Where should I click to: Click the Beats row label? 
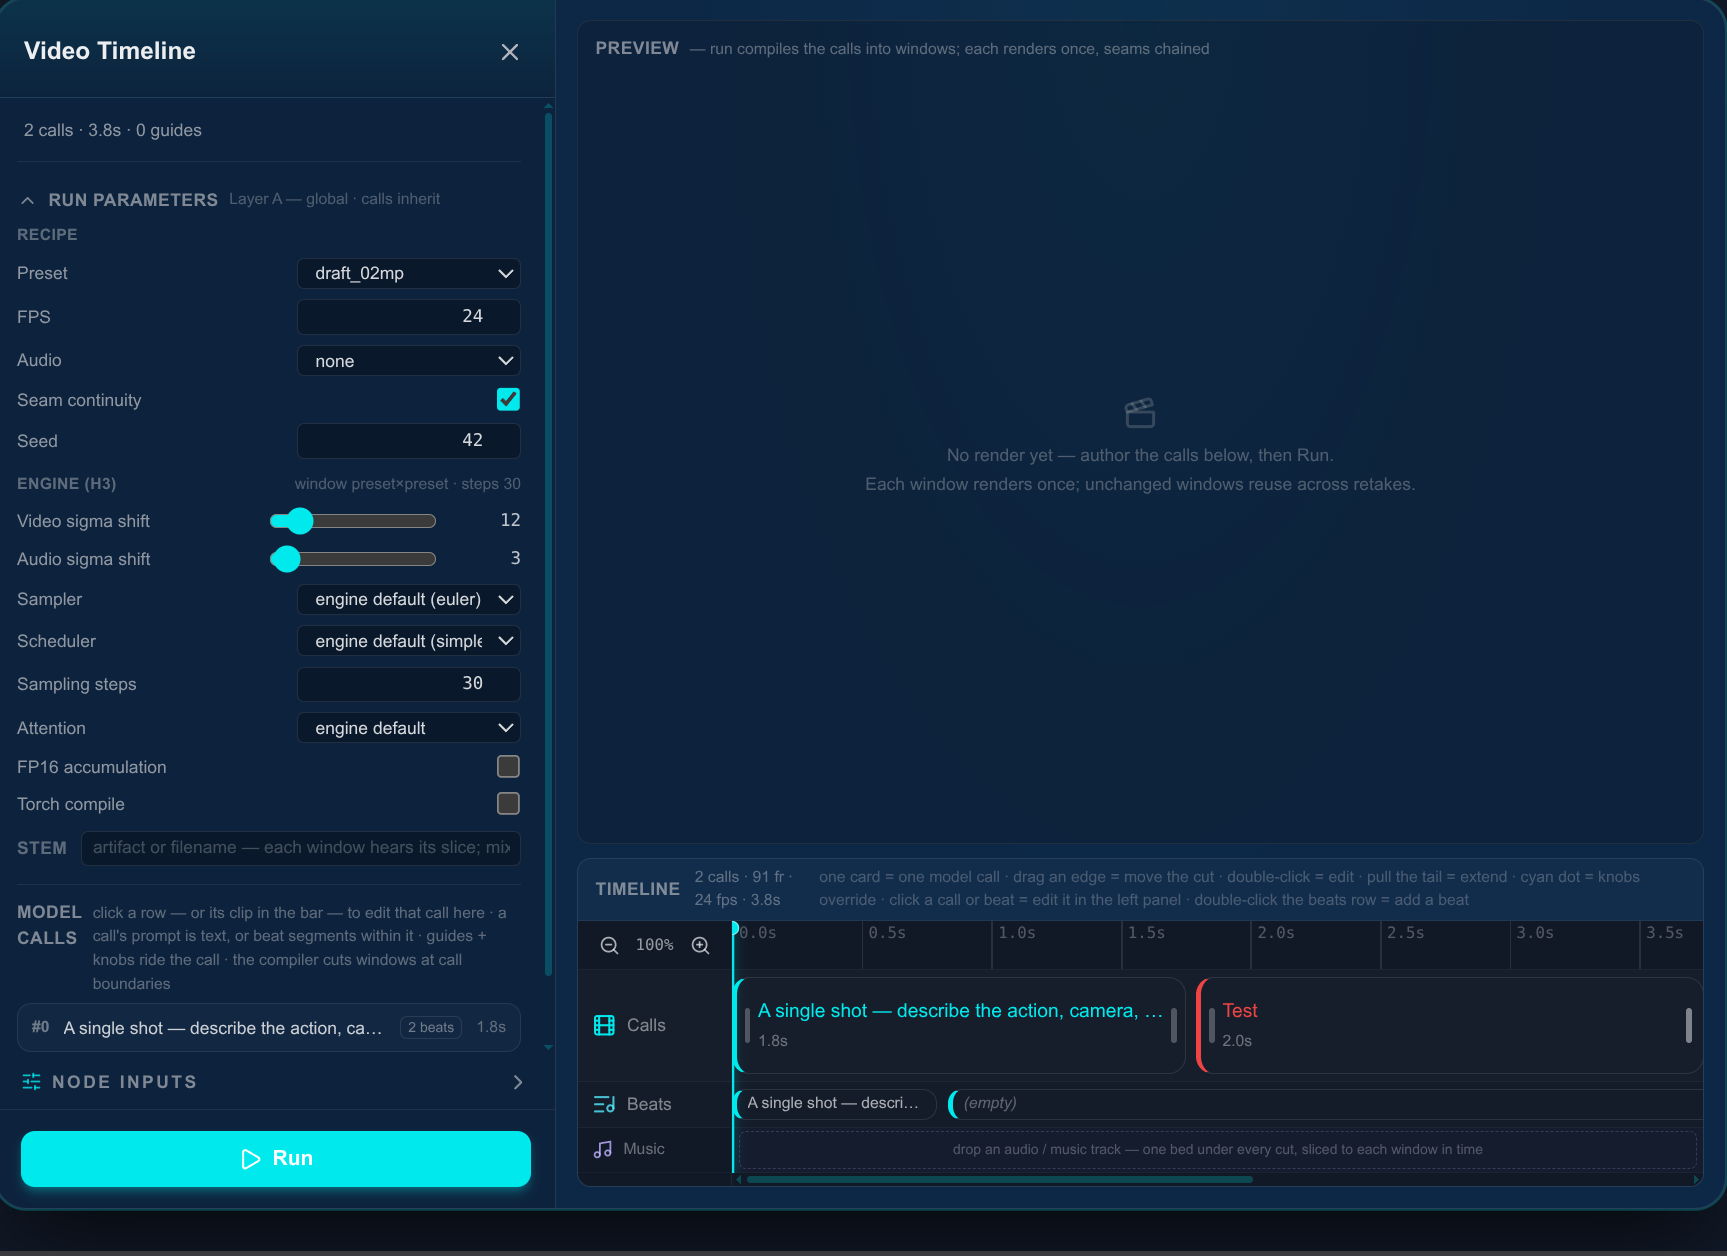[649, 1104]
